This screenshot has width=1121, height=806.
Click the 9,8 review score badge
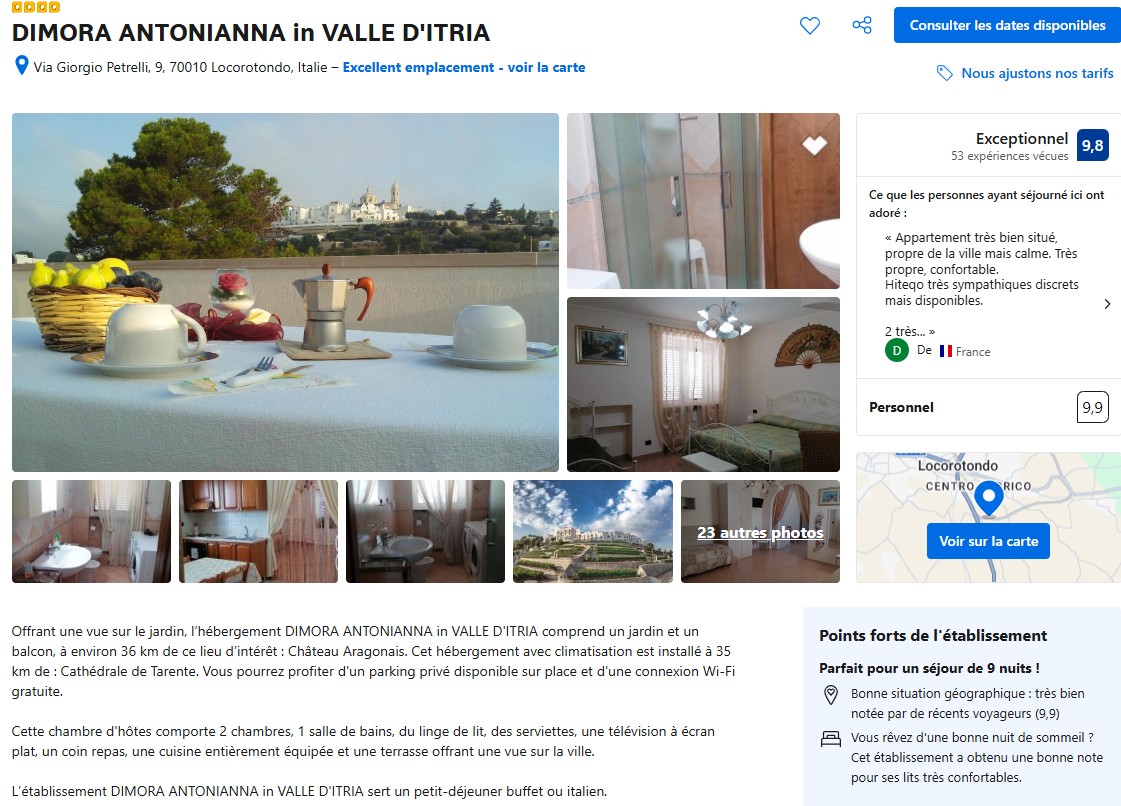tap(1092, 145)
